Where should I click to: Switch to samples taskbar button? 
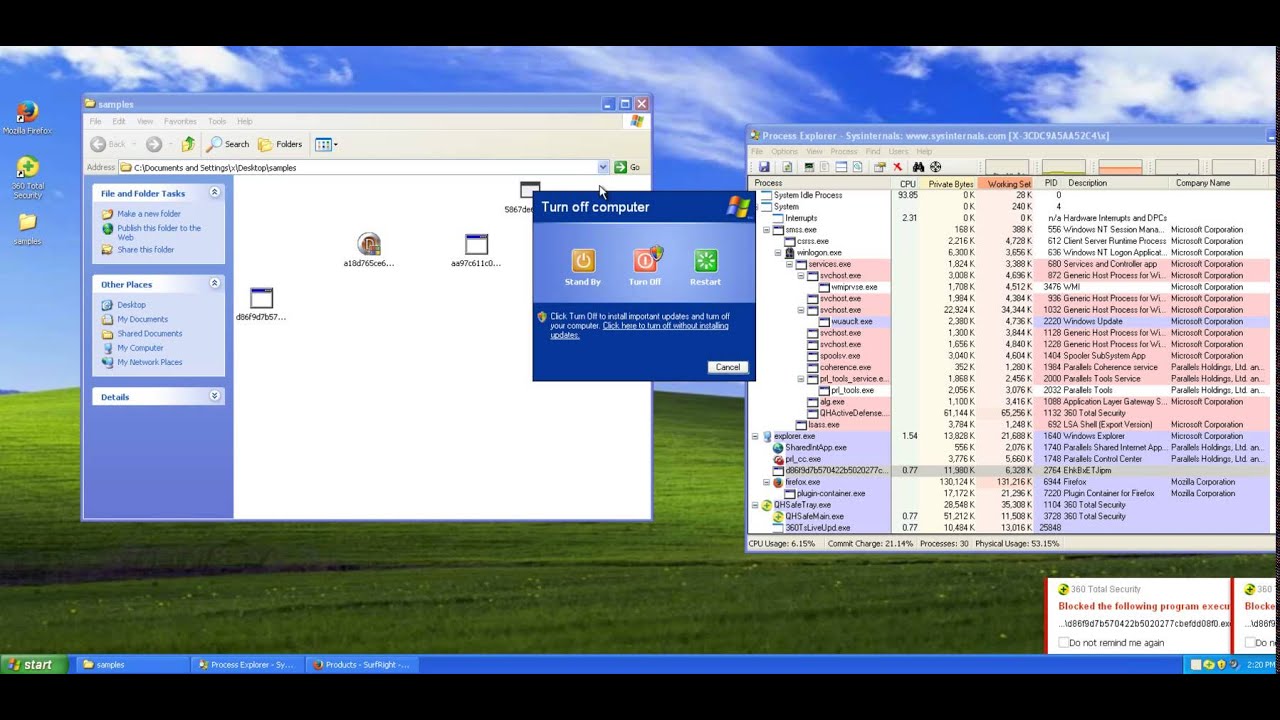(130, 664)
